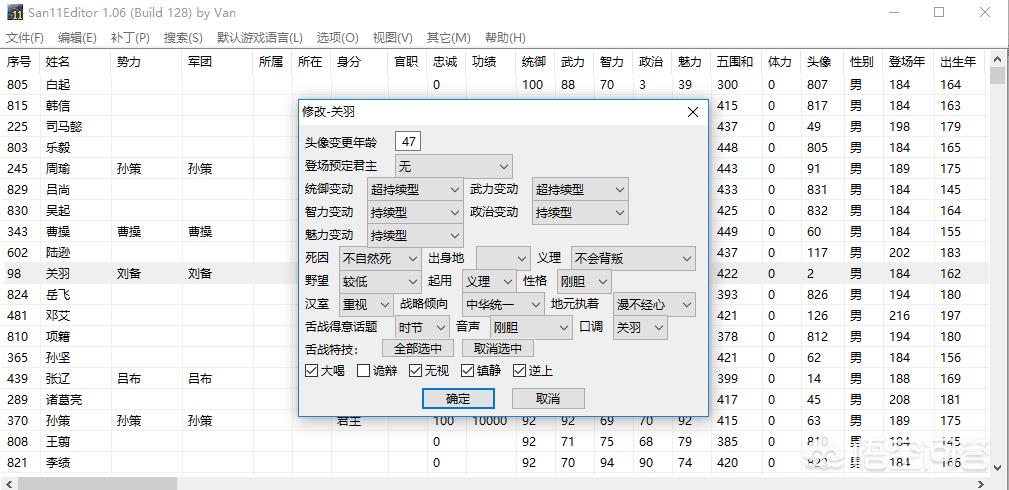Click the 确定 button

click(x=458, y=398)
